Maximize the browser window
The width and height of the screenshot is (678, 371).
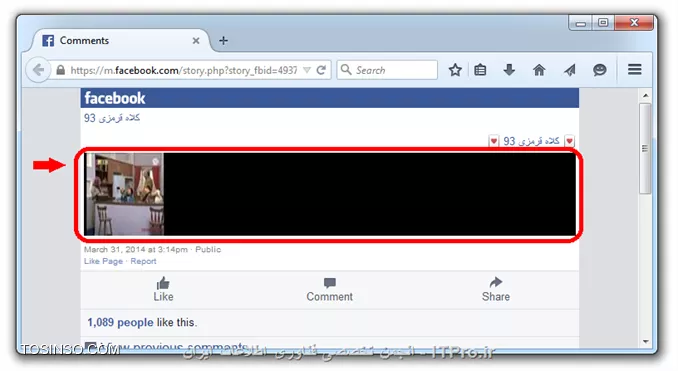coord(603,23)
